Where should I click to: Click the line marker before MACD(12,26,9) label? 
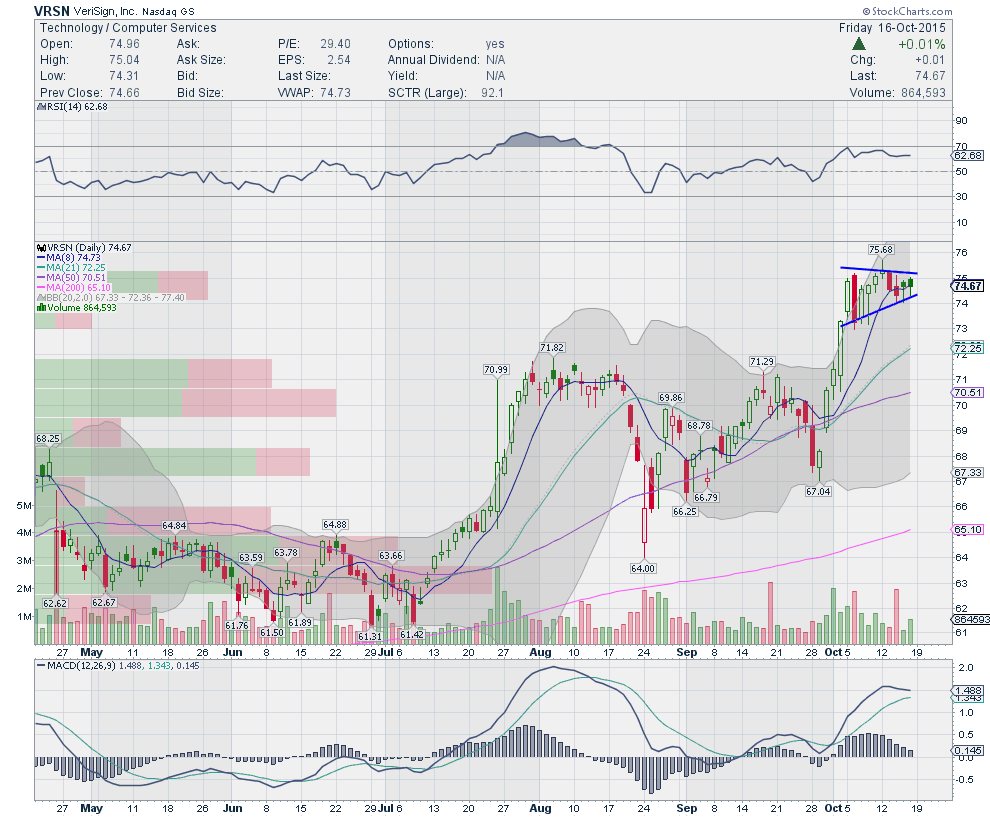pos(41,665)
